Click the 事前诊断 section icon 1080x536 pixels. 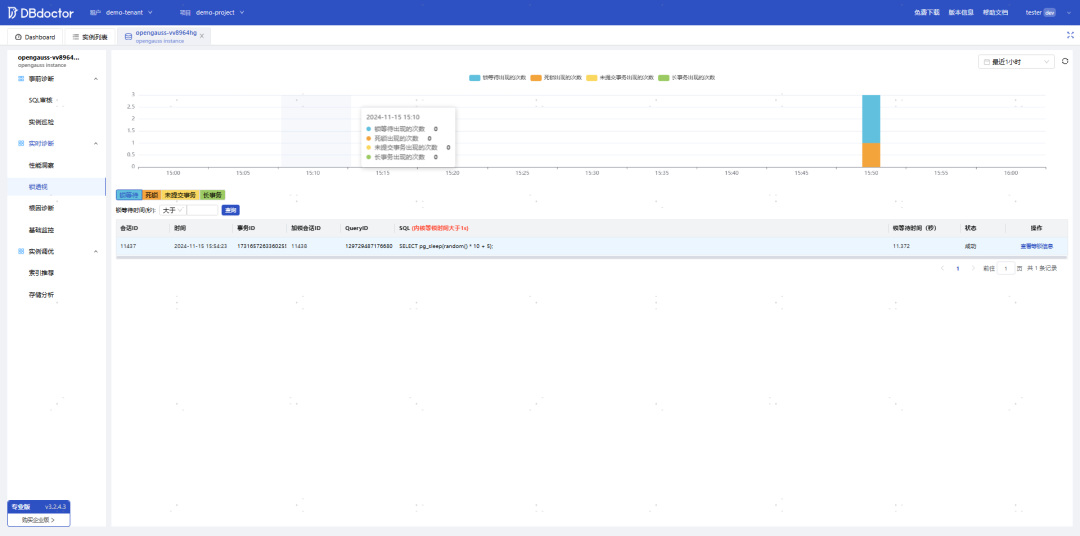(x=21, y=79)
